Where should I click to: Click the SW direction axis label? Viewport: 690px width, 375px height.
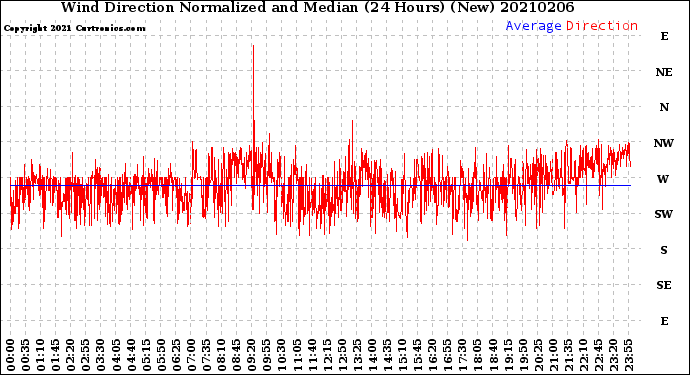pyautogui.click(x=664, y=214)
